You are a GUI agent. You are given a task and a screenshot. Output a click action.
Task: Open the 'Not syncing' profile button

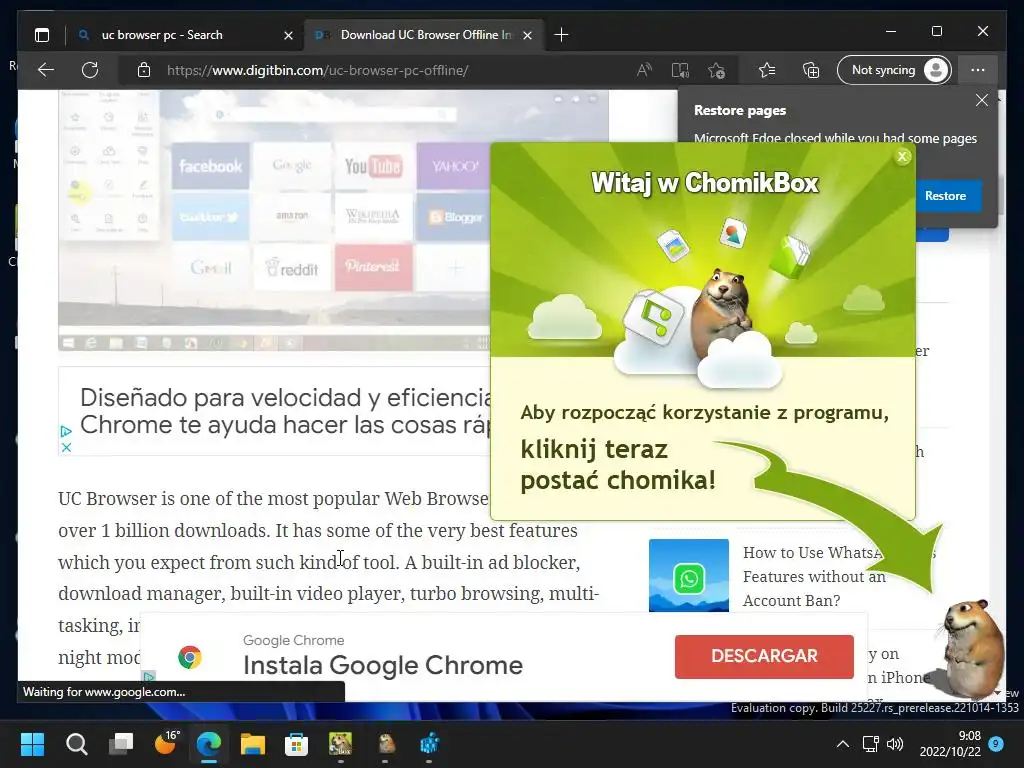[893, 70]
